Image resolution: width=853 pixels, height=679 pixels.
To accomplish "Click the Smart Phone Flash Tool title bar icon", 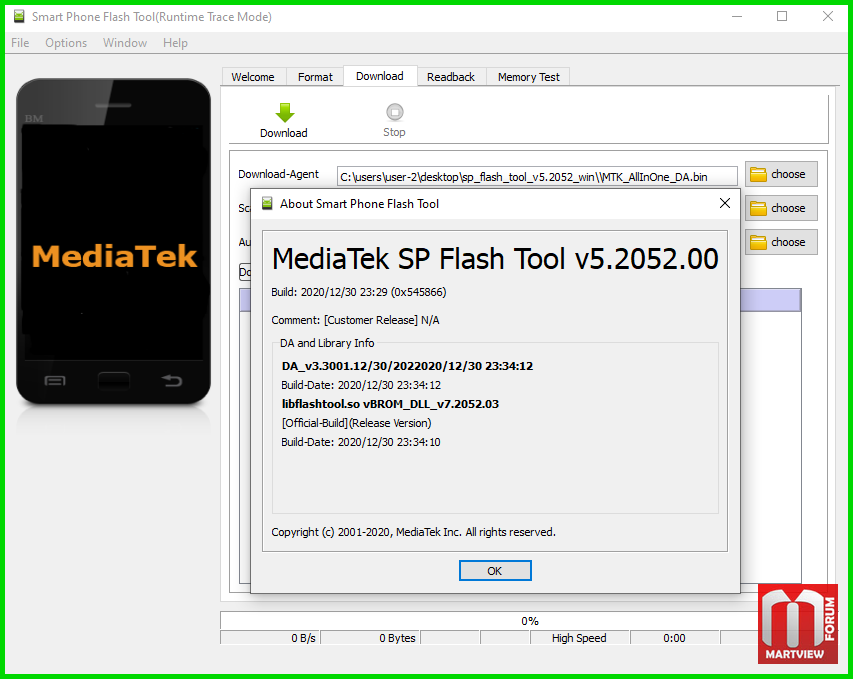I will (19, 16).
